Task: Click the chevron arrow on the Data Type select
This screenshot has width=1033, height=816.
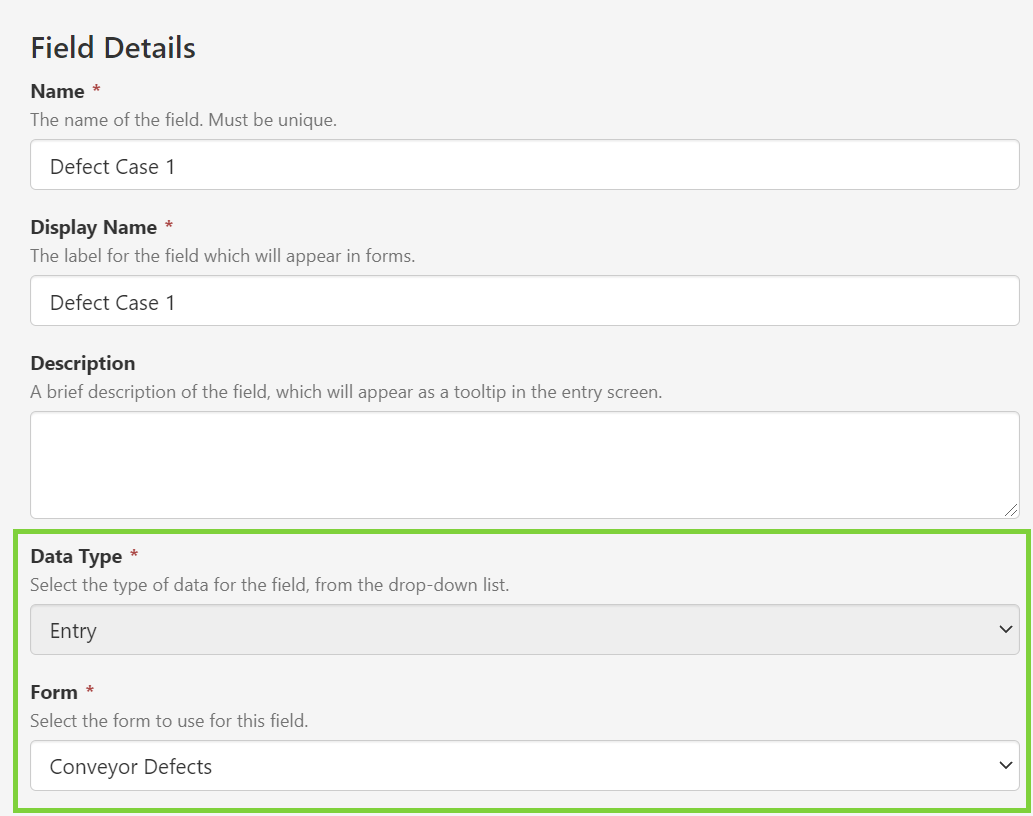Action: pos(1006,630)
